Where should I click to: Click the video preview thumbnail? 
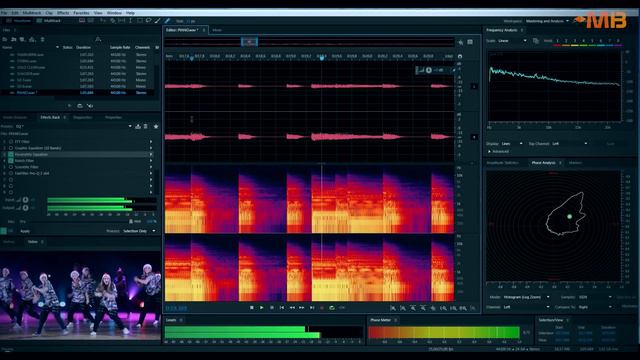click(80, 295)
